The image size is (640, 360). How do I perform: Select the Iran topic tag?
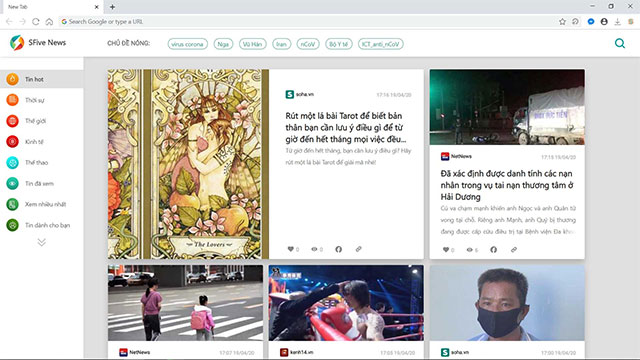pos(282,44)
